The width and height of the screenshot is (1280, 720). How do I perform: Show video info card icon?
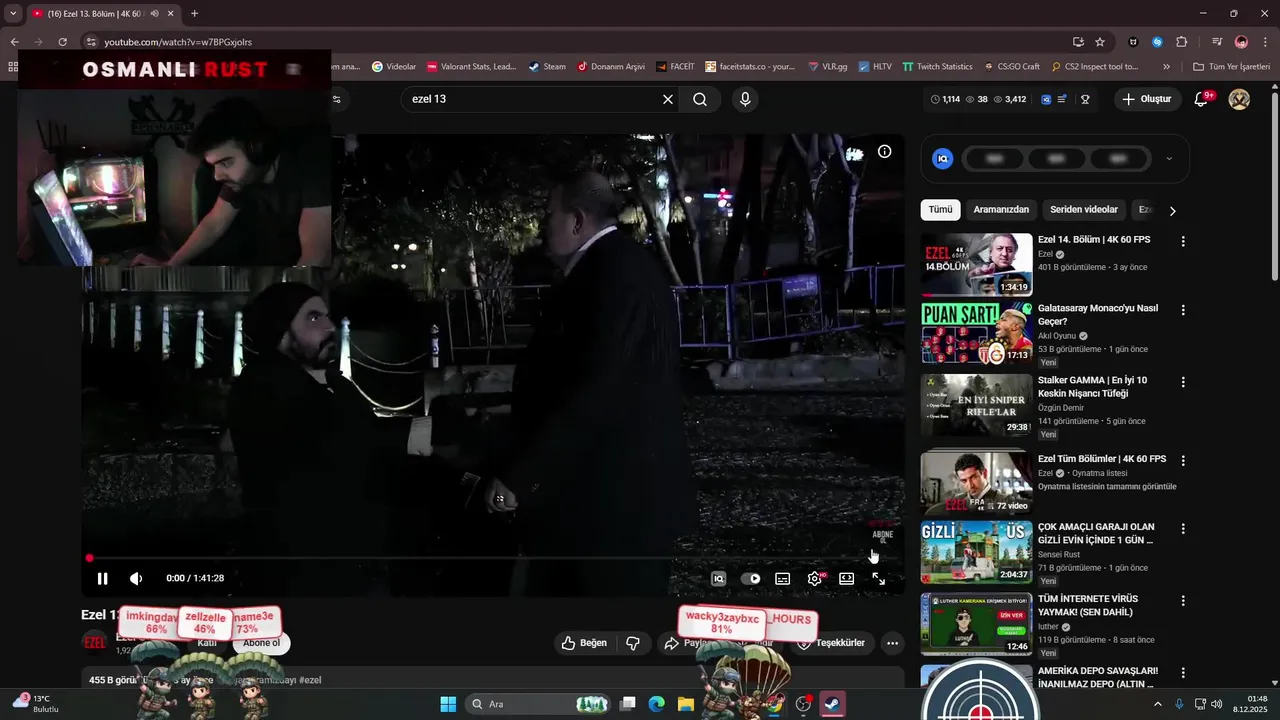[x=885, y=152]
